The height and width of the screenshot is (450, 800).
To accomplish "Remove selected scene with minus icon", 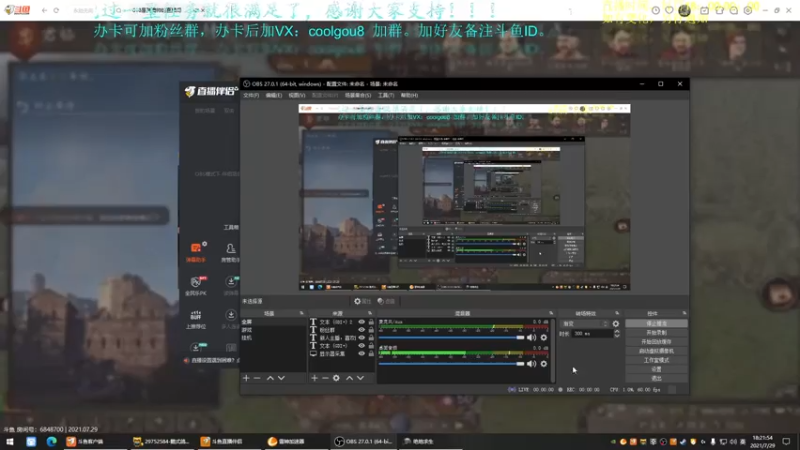I will point(257,378).
